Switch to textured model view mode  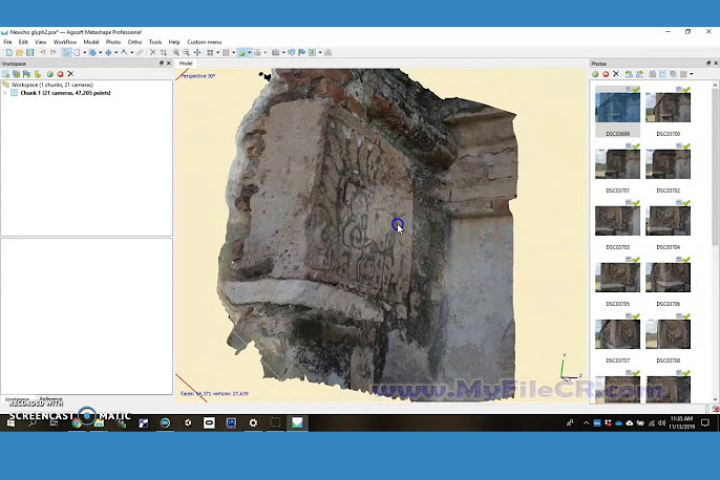(x=242, y=53)
